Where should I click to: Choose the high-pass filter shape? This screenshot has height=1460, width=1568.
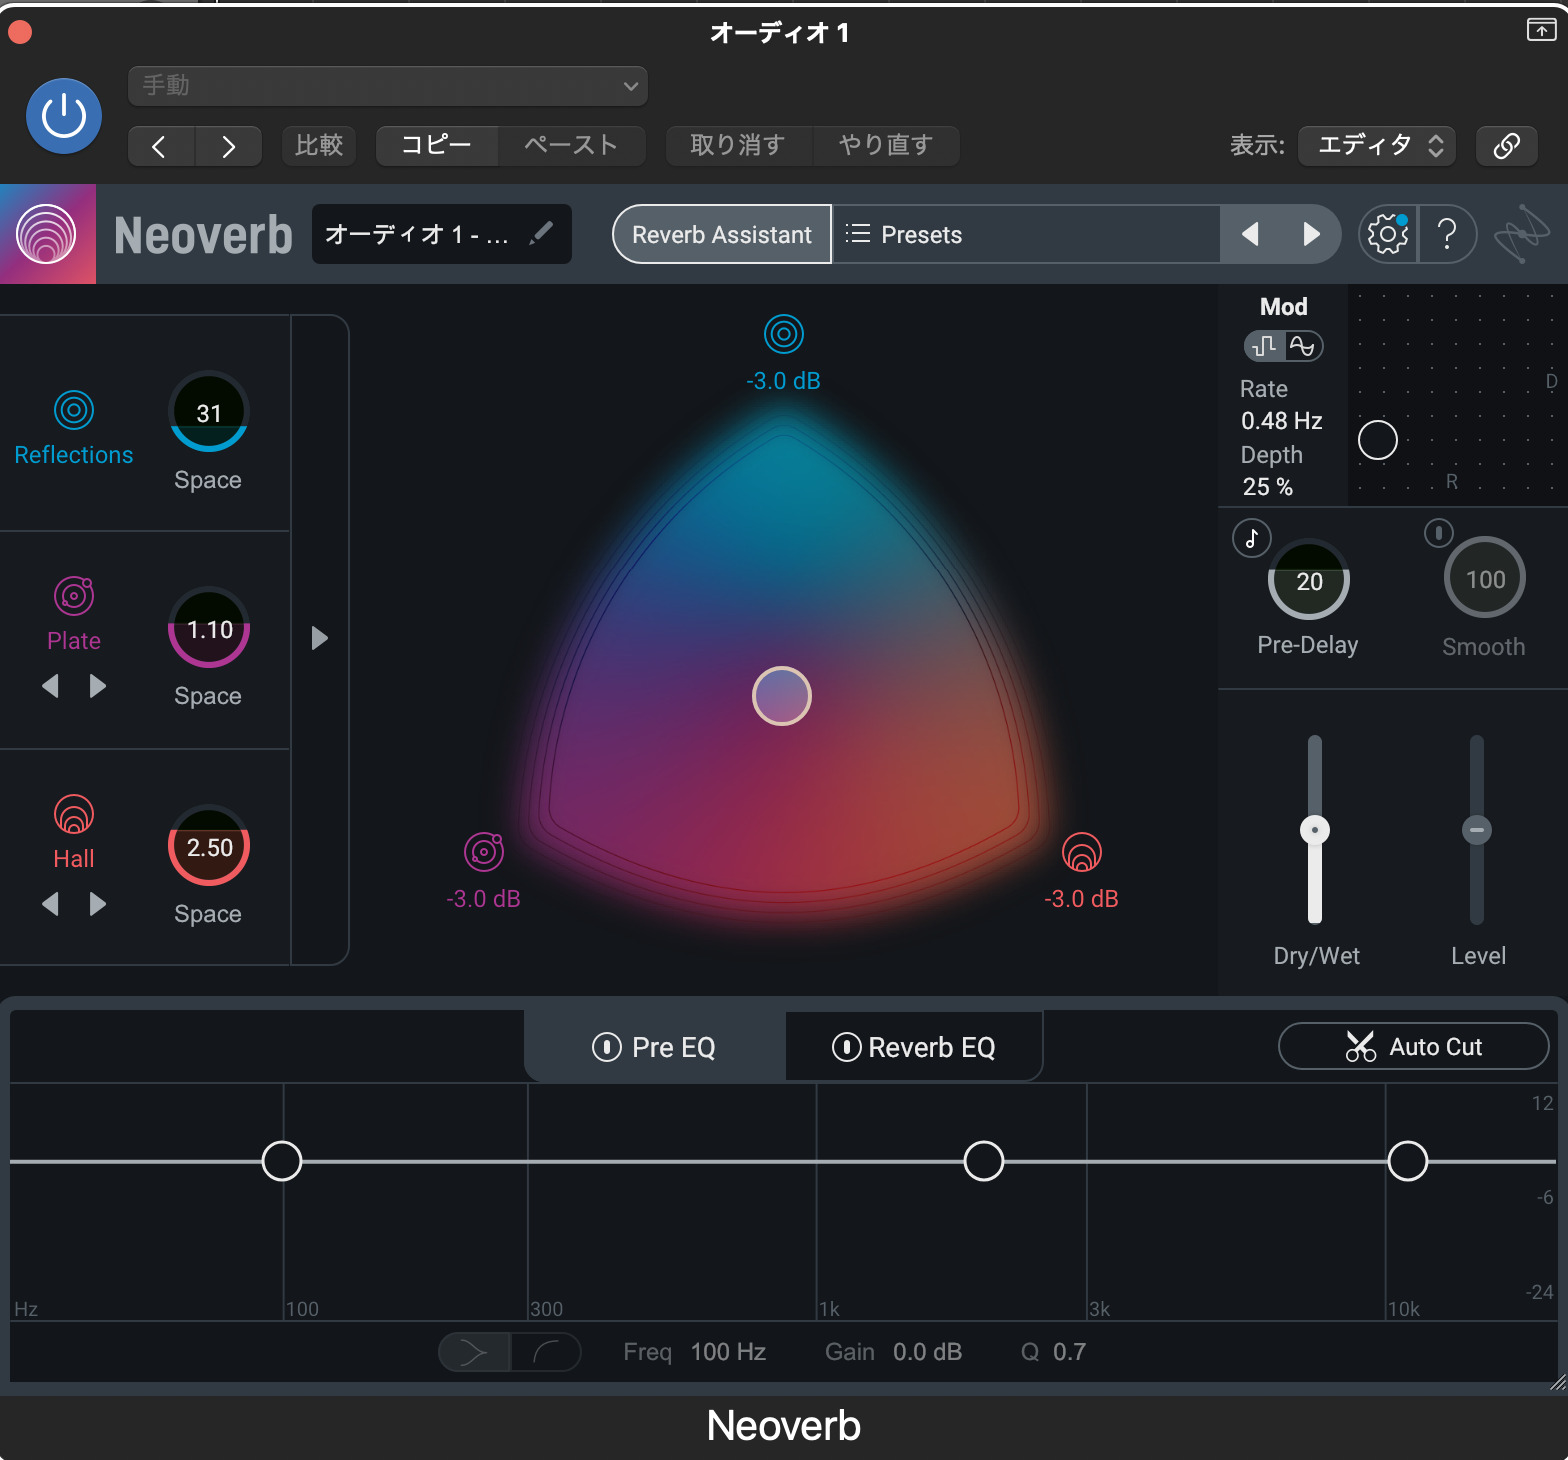pyautogui.click(x=546, y=1353)
